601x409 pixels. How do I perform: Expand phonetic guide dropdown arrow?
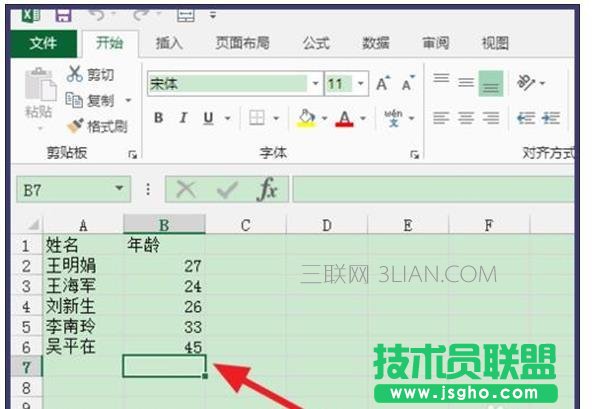pos(412,118)
